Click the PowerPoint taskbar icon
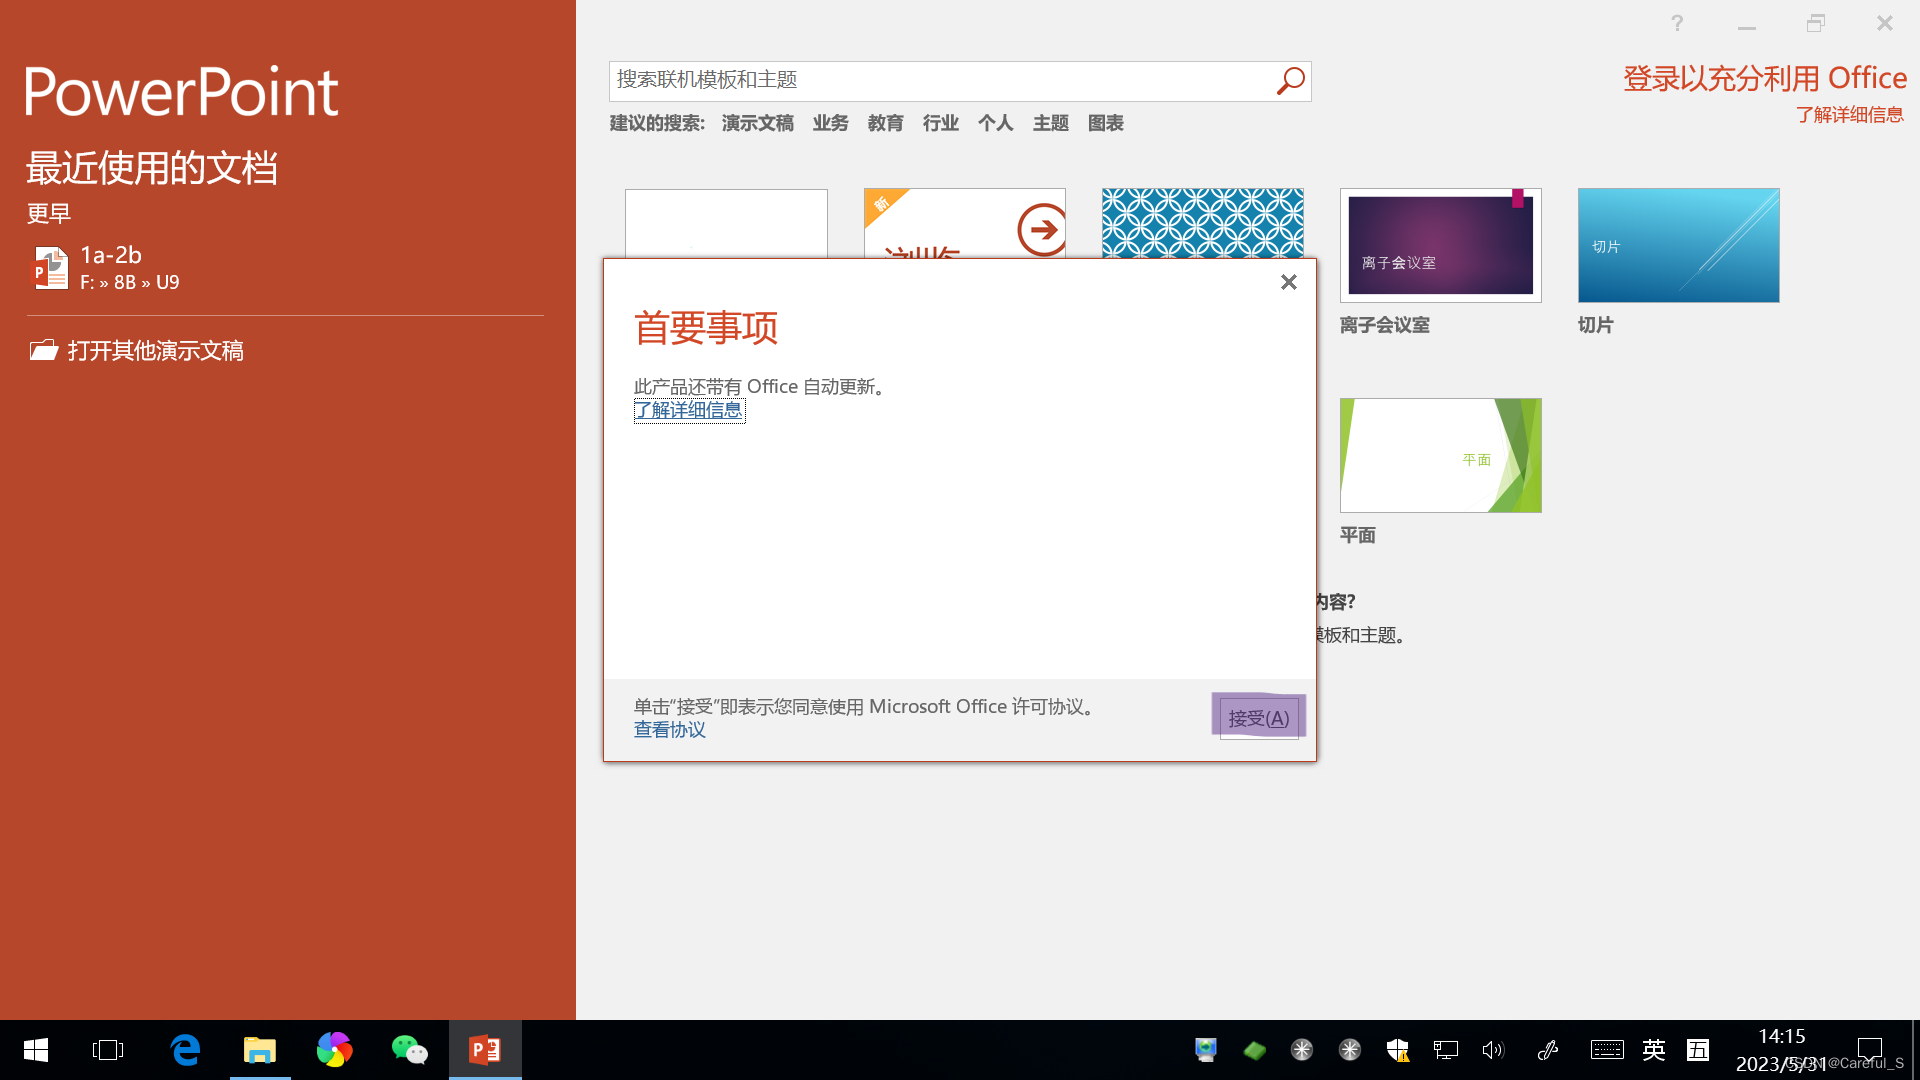This screenshot has height=1080, width=1920. pyautogui.click(x=485, y=1050)
